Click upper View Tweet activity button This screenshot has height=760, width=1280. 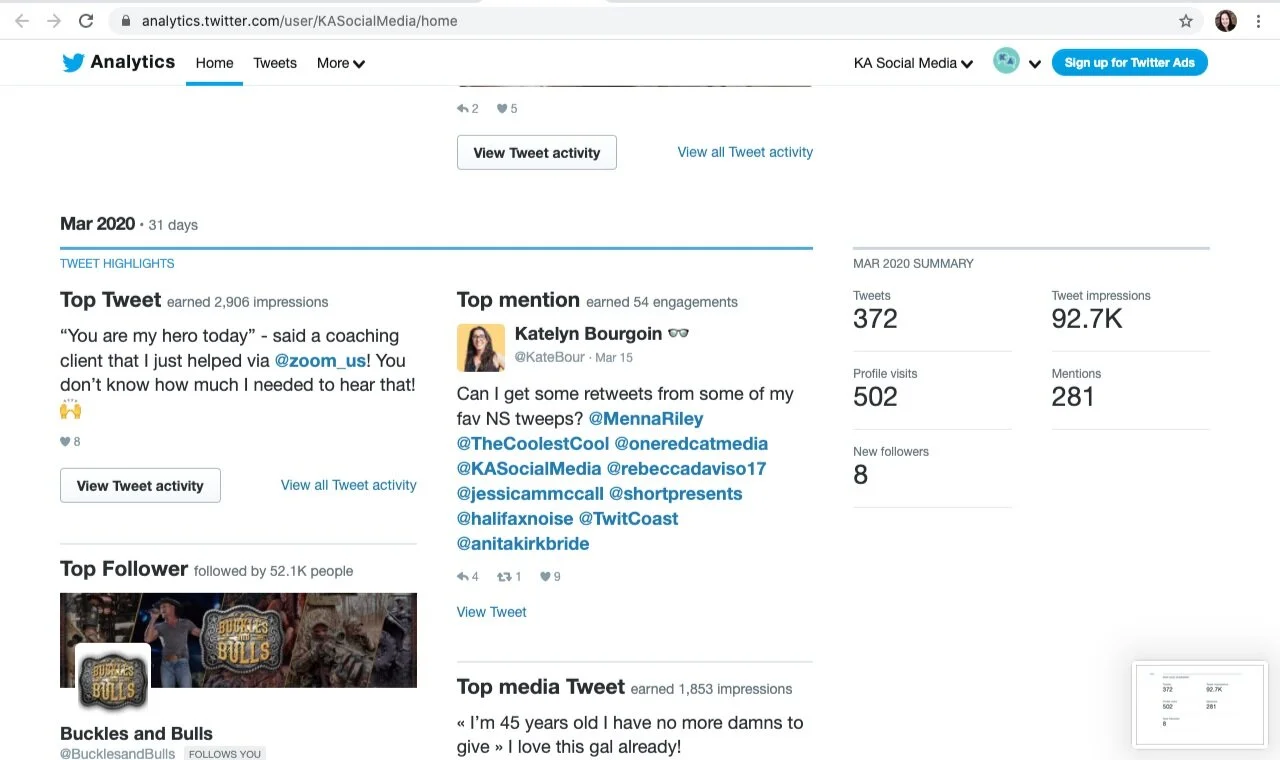click(x=537, y=153)
